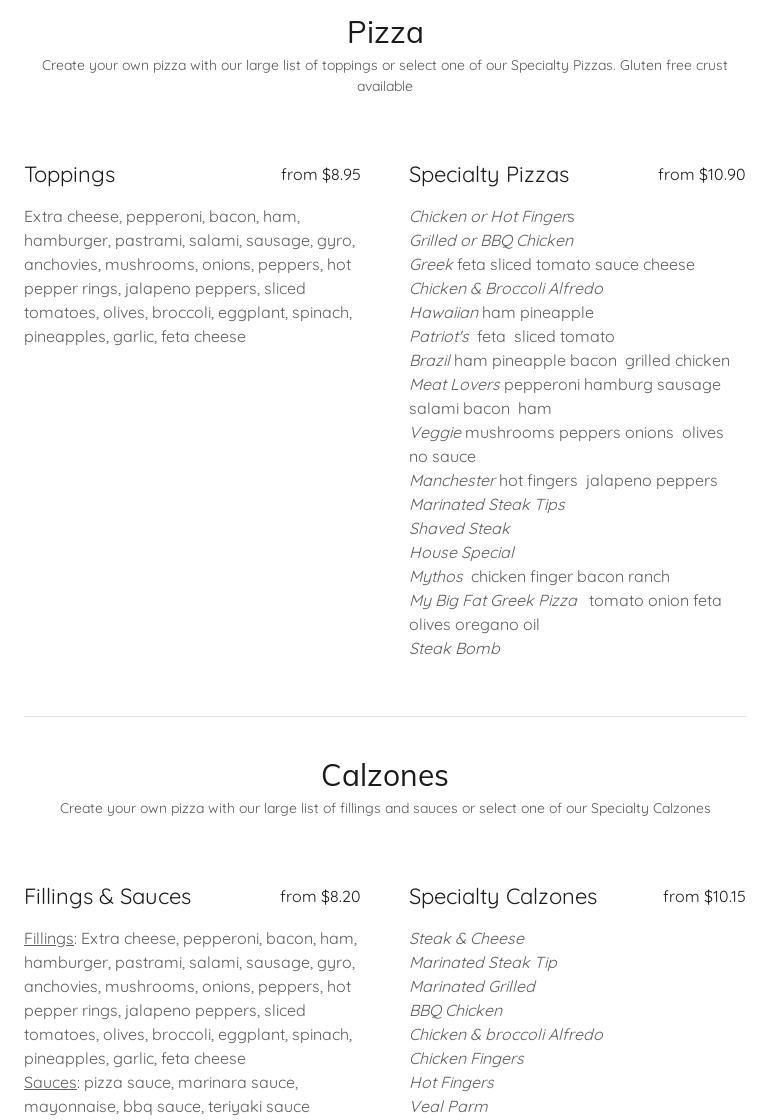Click the Specialty Pizzas price from $10.90

(x=701, y=175)
